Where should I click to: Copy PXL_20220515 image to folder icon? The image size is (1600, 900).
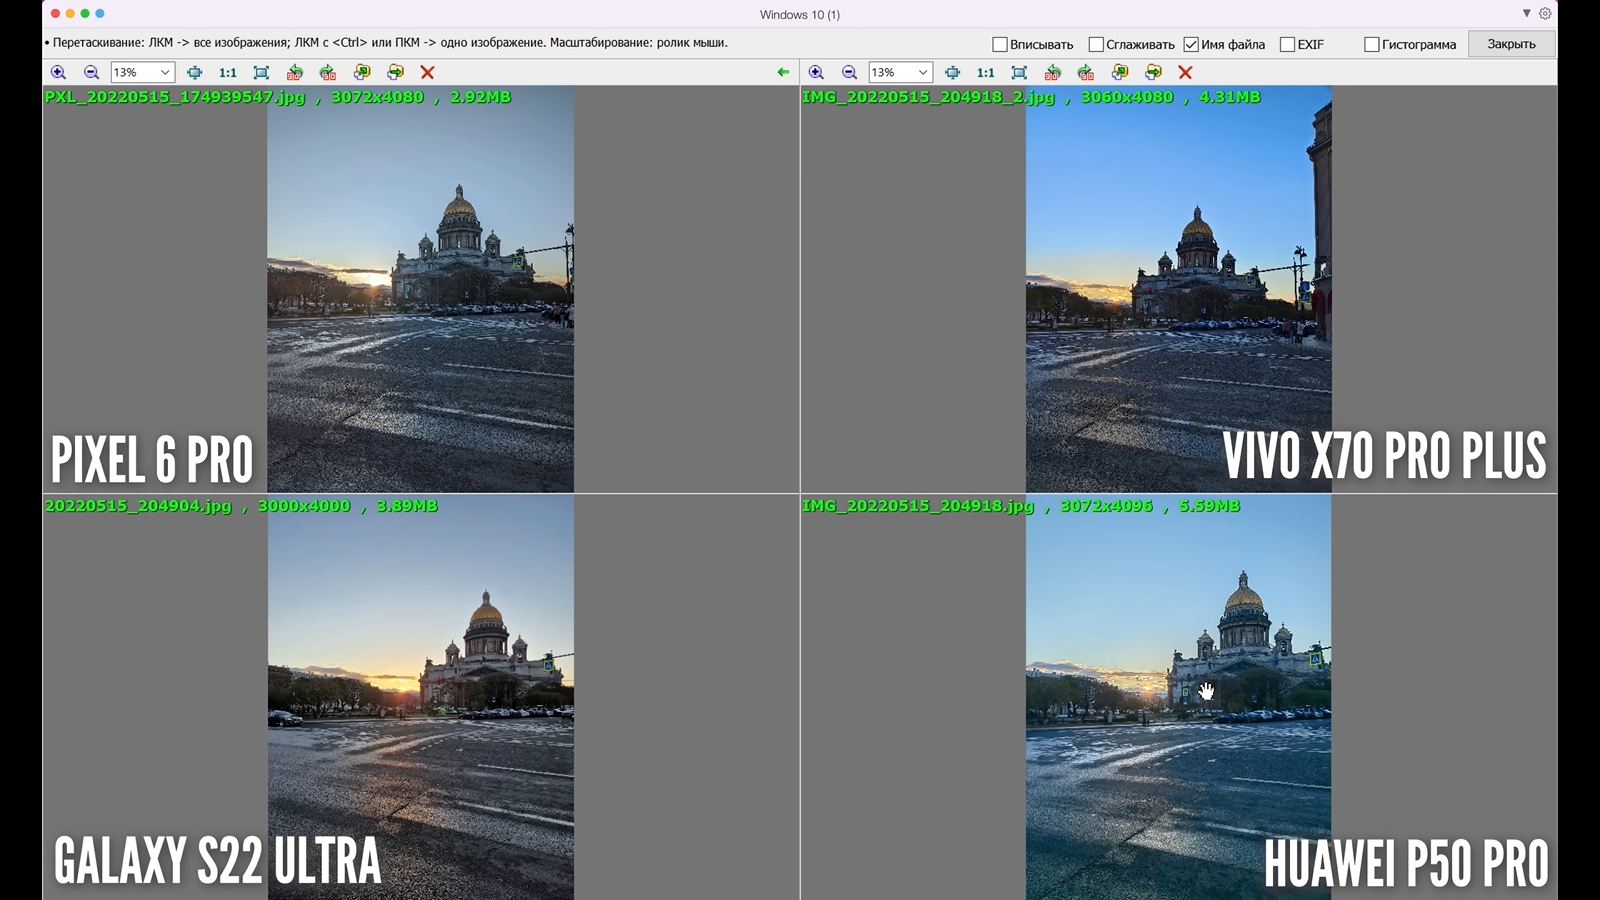coord(362,72)
